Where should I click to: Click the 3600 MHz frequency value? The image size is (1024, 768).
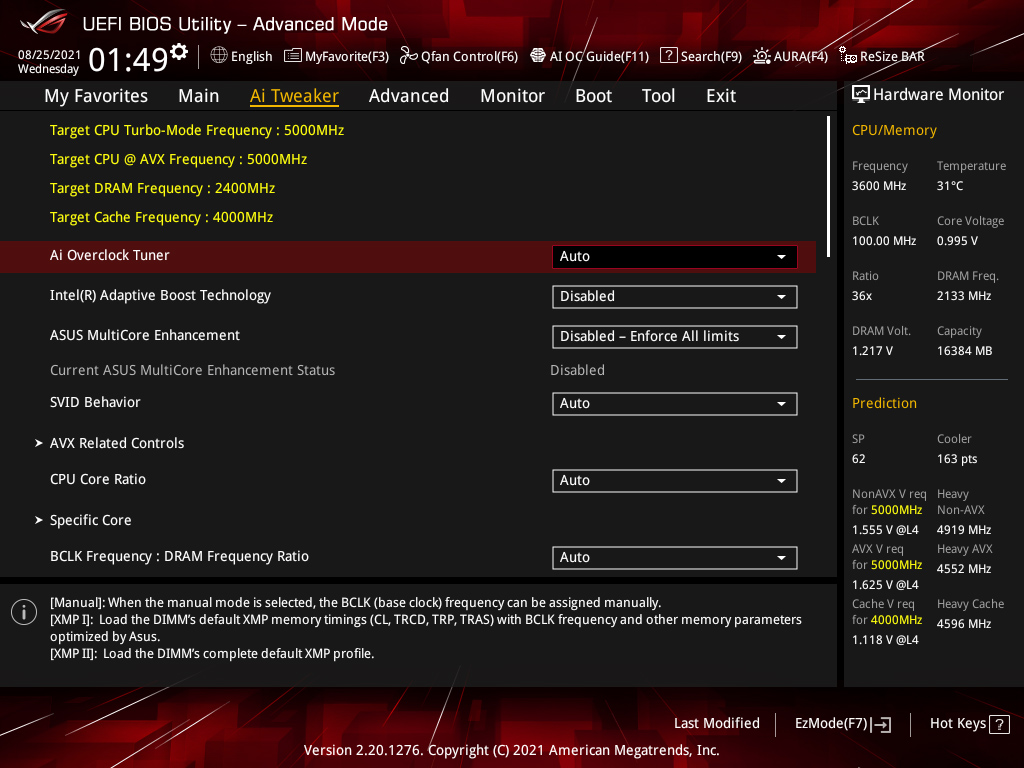coord(879,186)
